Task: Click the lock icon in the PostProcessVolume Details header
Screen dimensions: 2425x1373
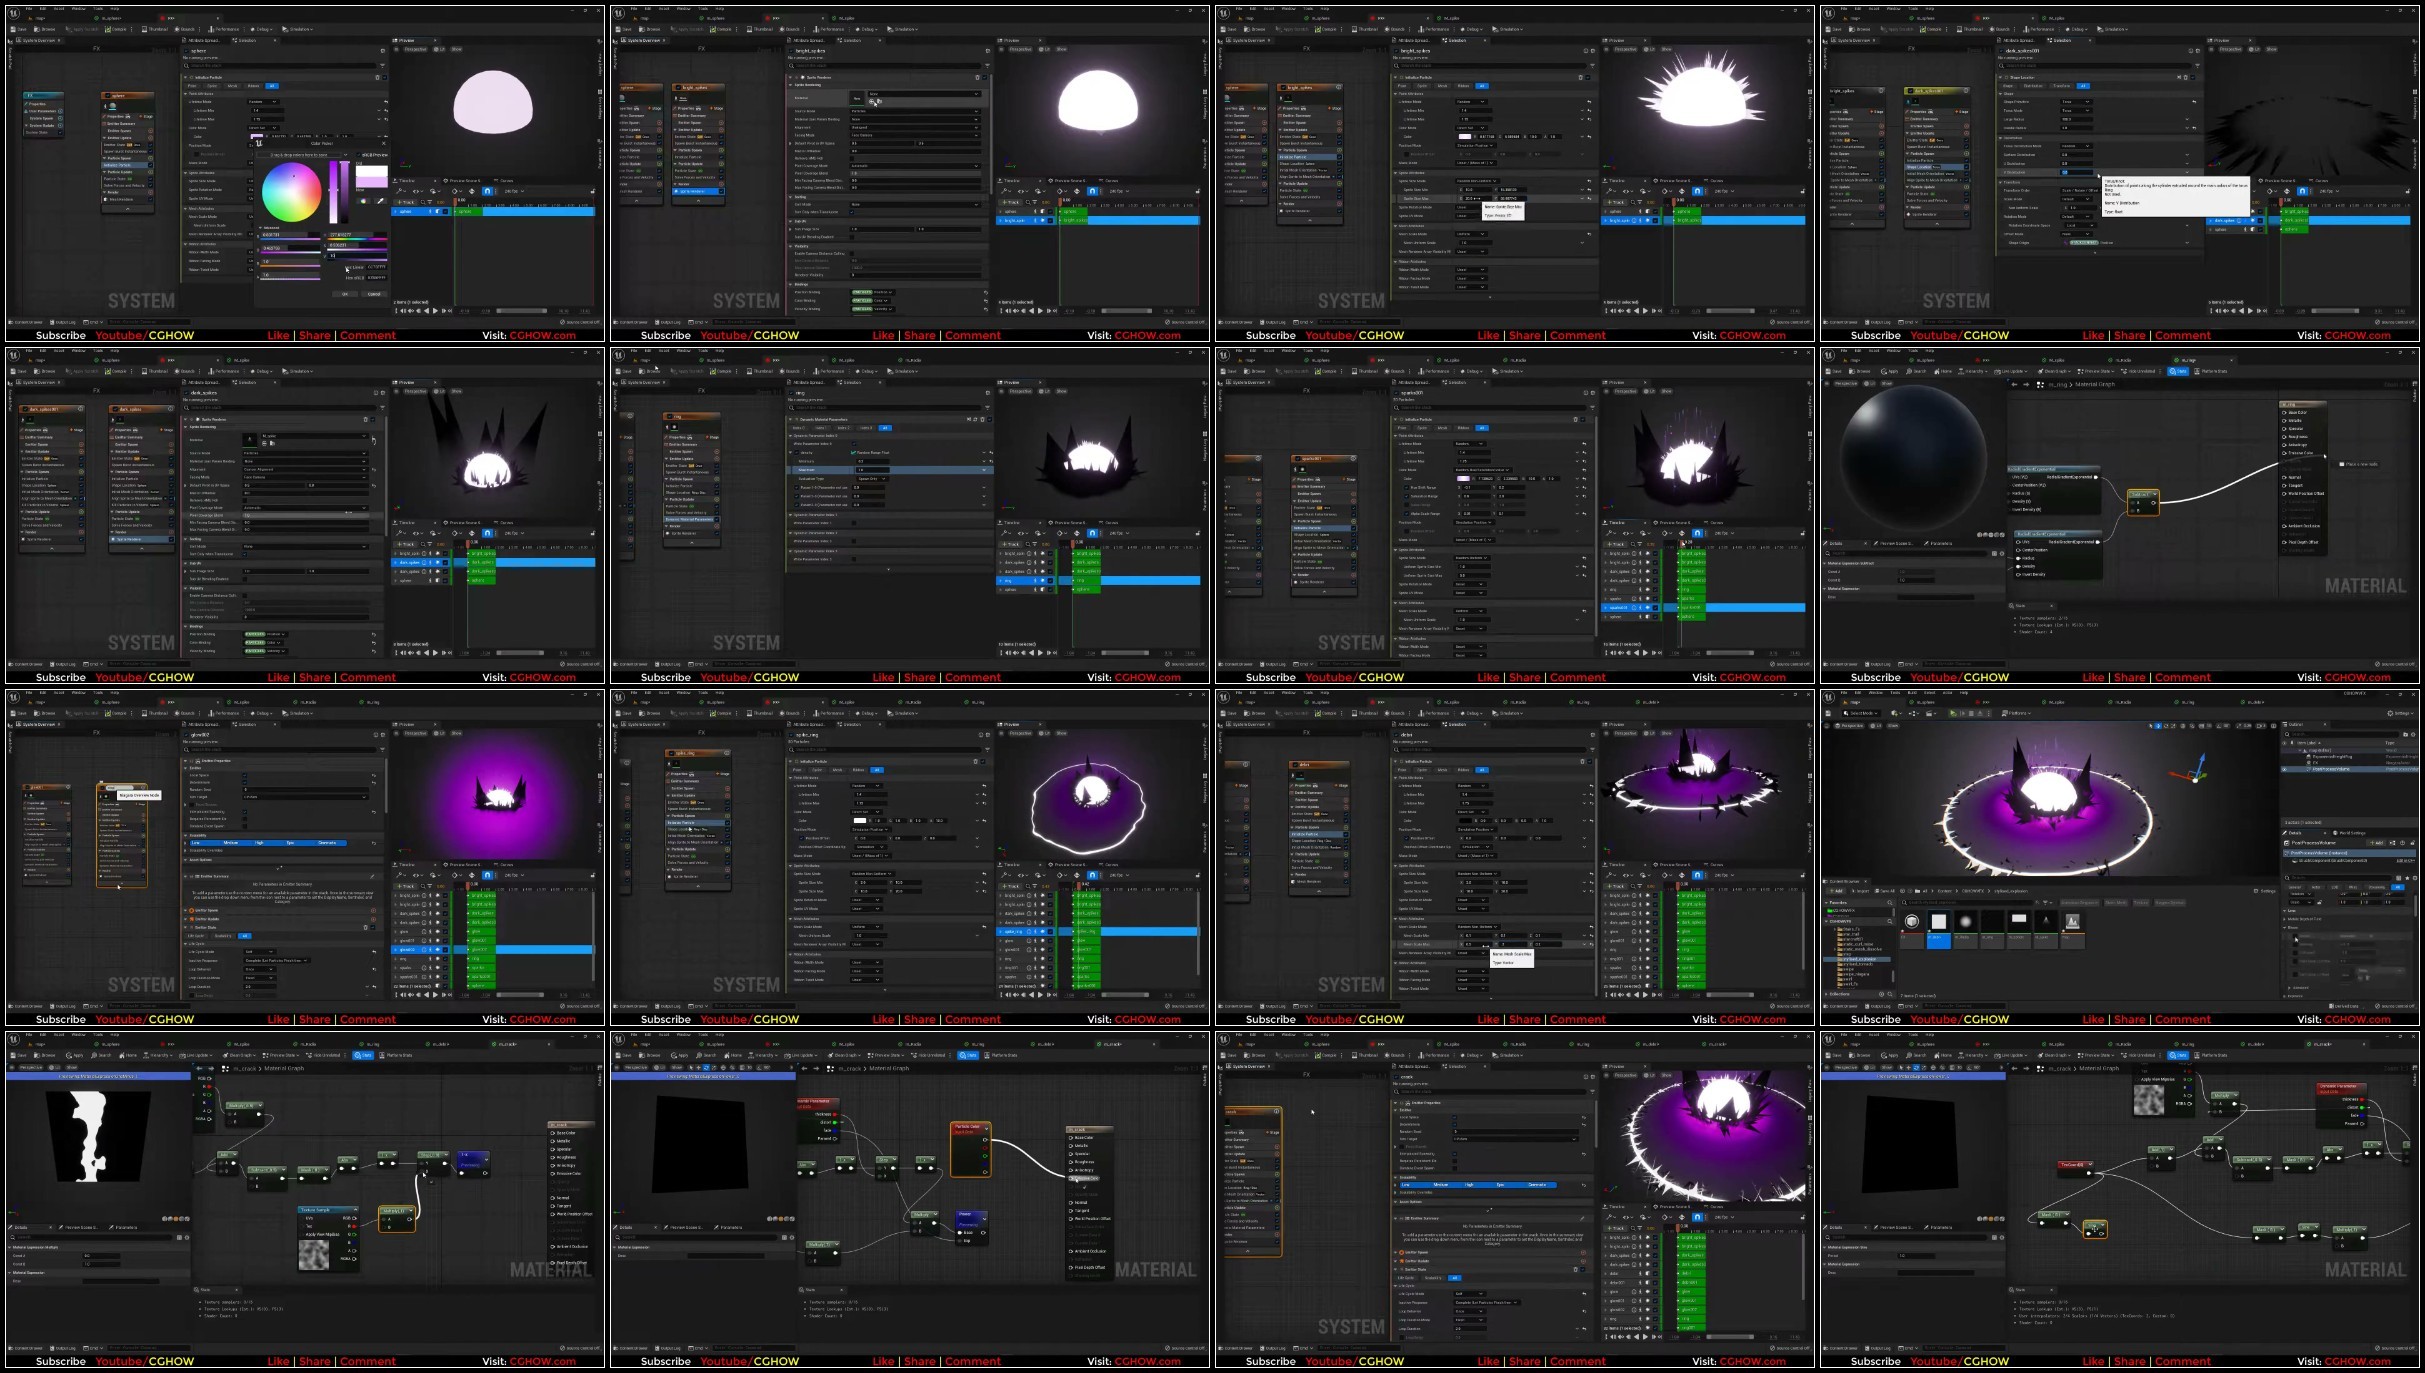Action: click(x=2412, y=843)
